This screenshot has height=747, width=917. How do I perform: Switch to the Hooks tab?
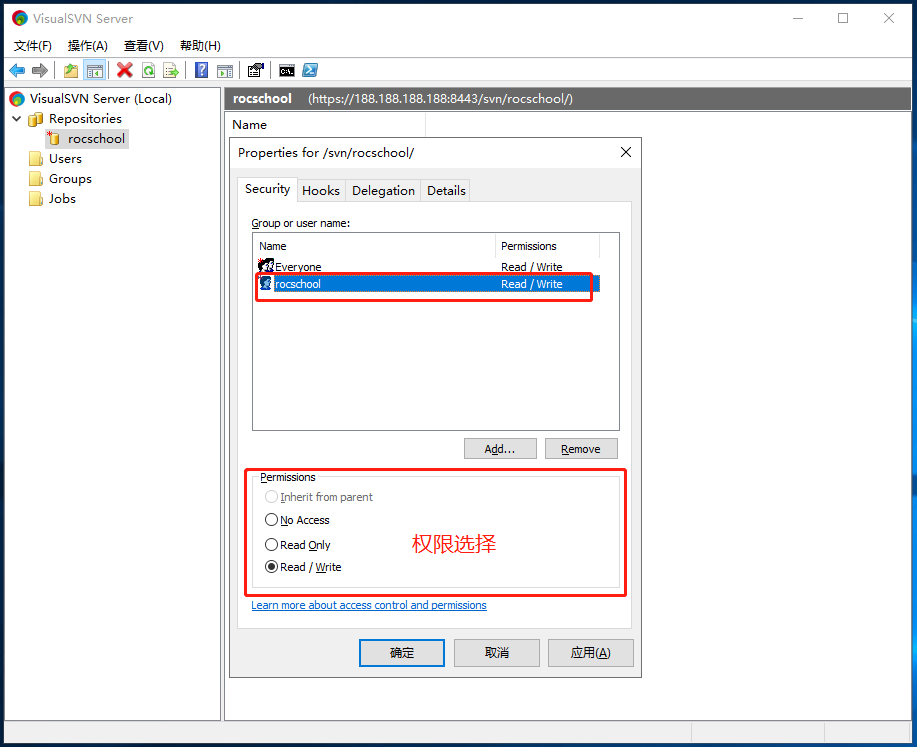320,191
